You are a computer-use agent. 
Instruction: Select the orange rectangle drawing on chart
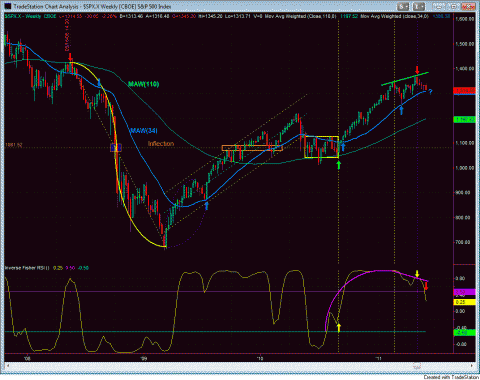252,148
